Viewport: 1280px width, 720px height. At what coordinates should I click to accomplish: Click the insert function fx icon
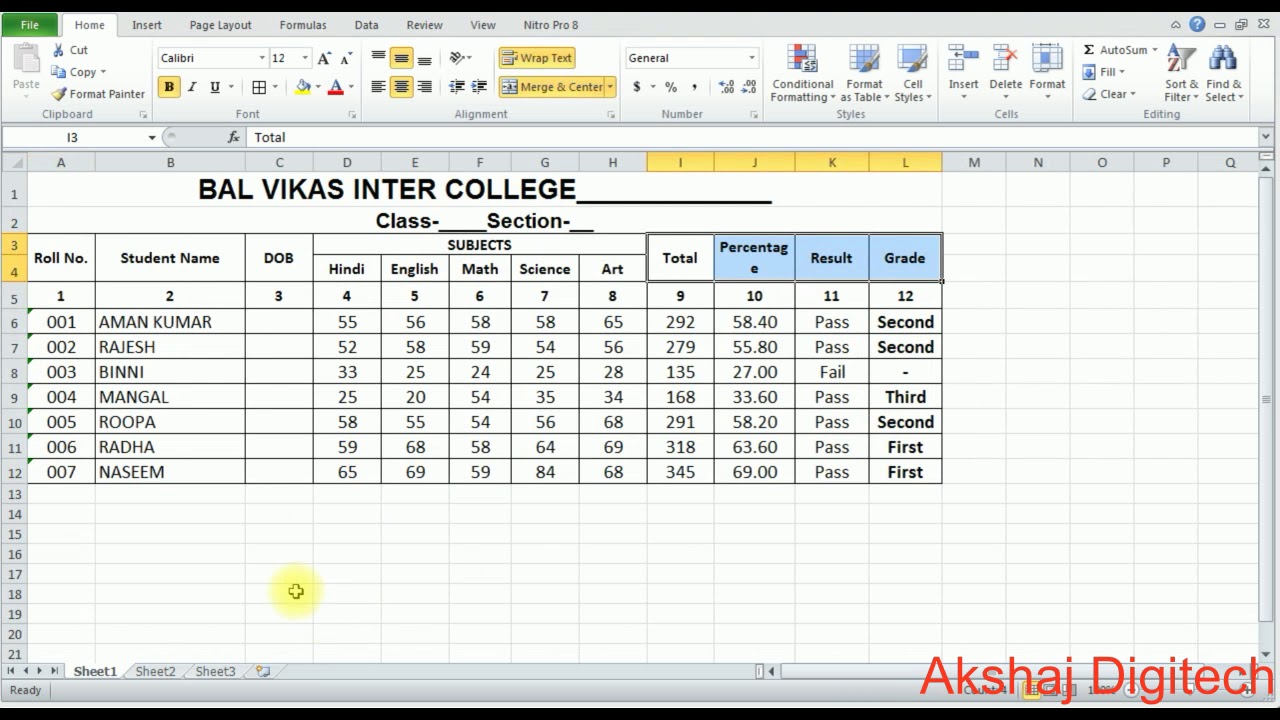(233, 137)
